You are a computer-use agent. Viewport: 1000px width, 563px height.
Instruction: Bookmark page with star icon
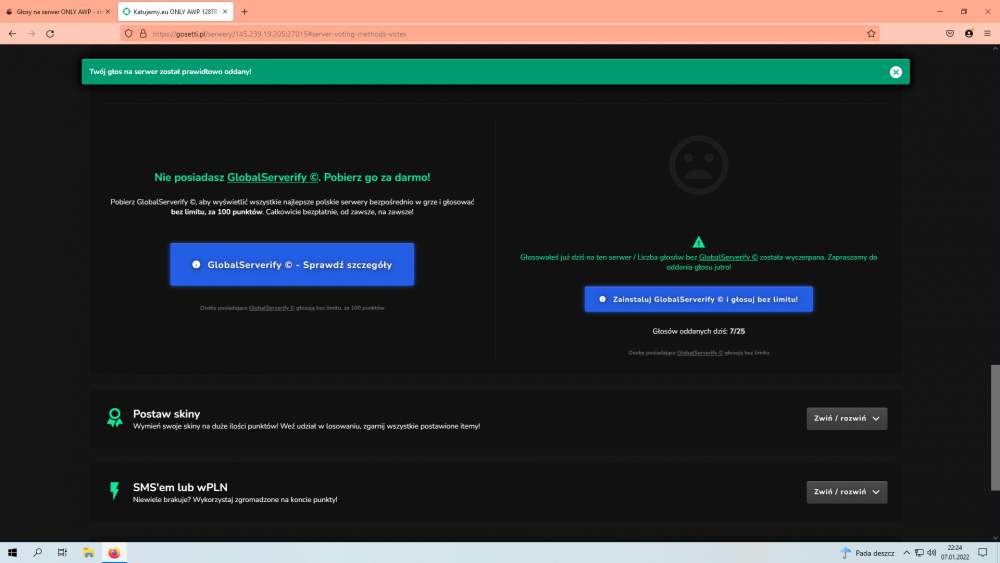click(871, 34)
